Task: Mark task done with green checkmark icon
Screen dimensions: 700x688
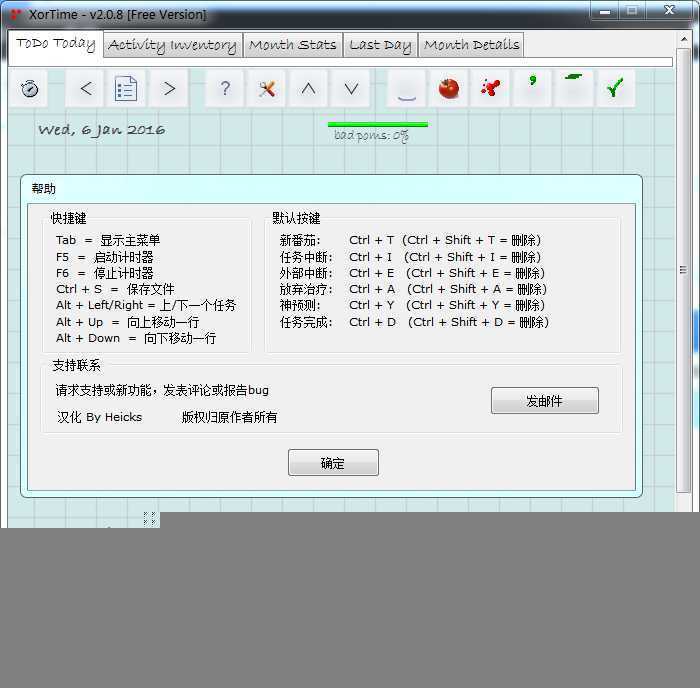Action: pos(615,89)
